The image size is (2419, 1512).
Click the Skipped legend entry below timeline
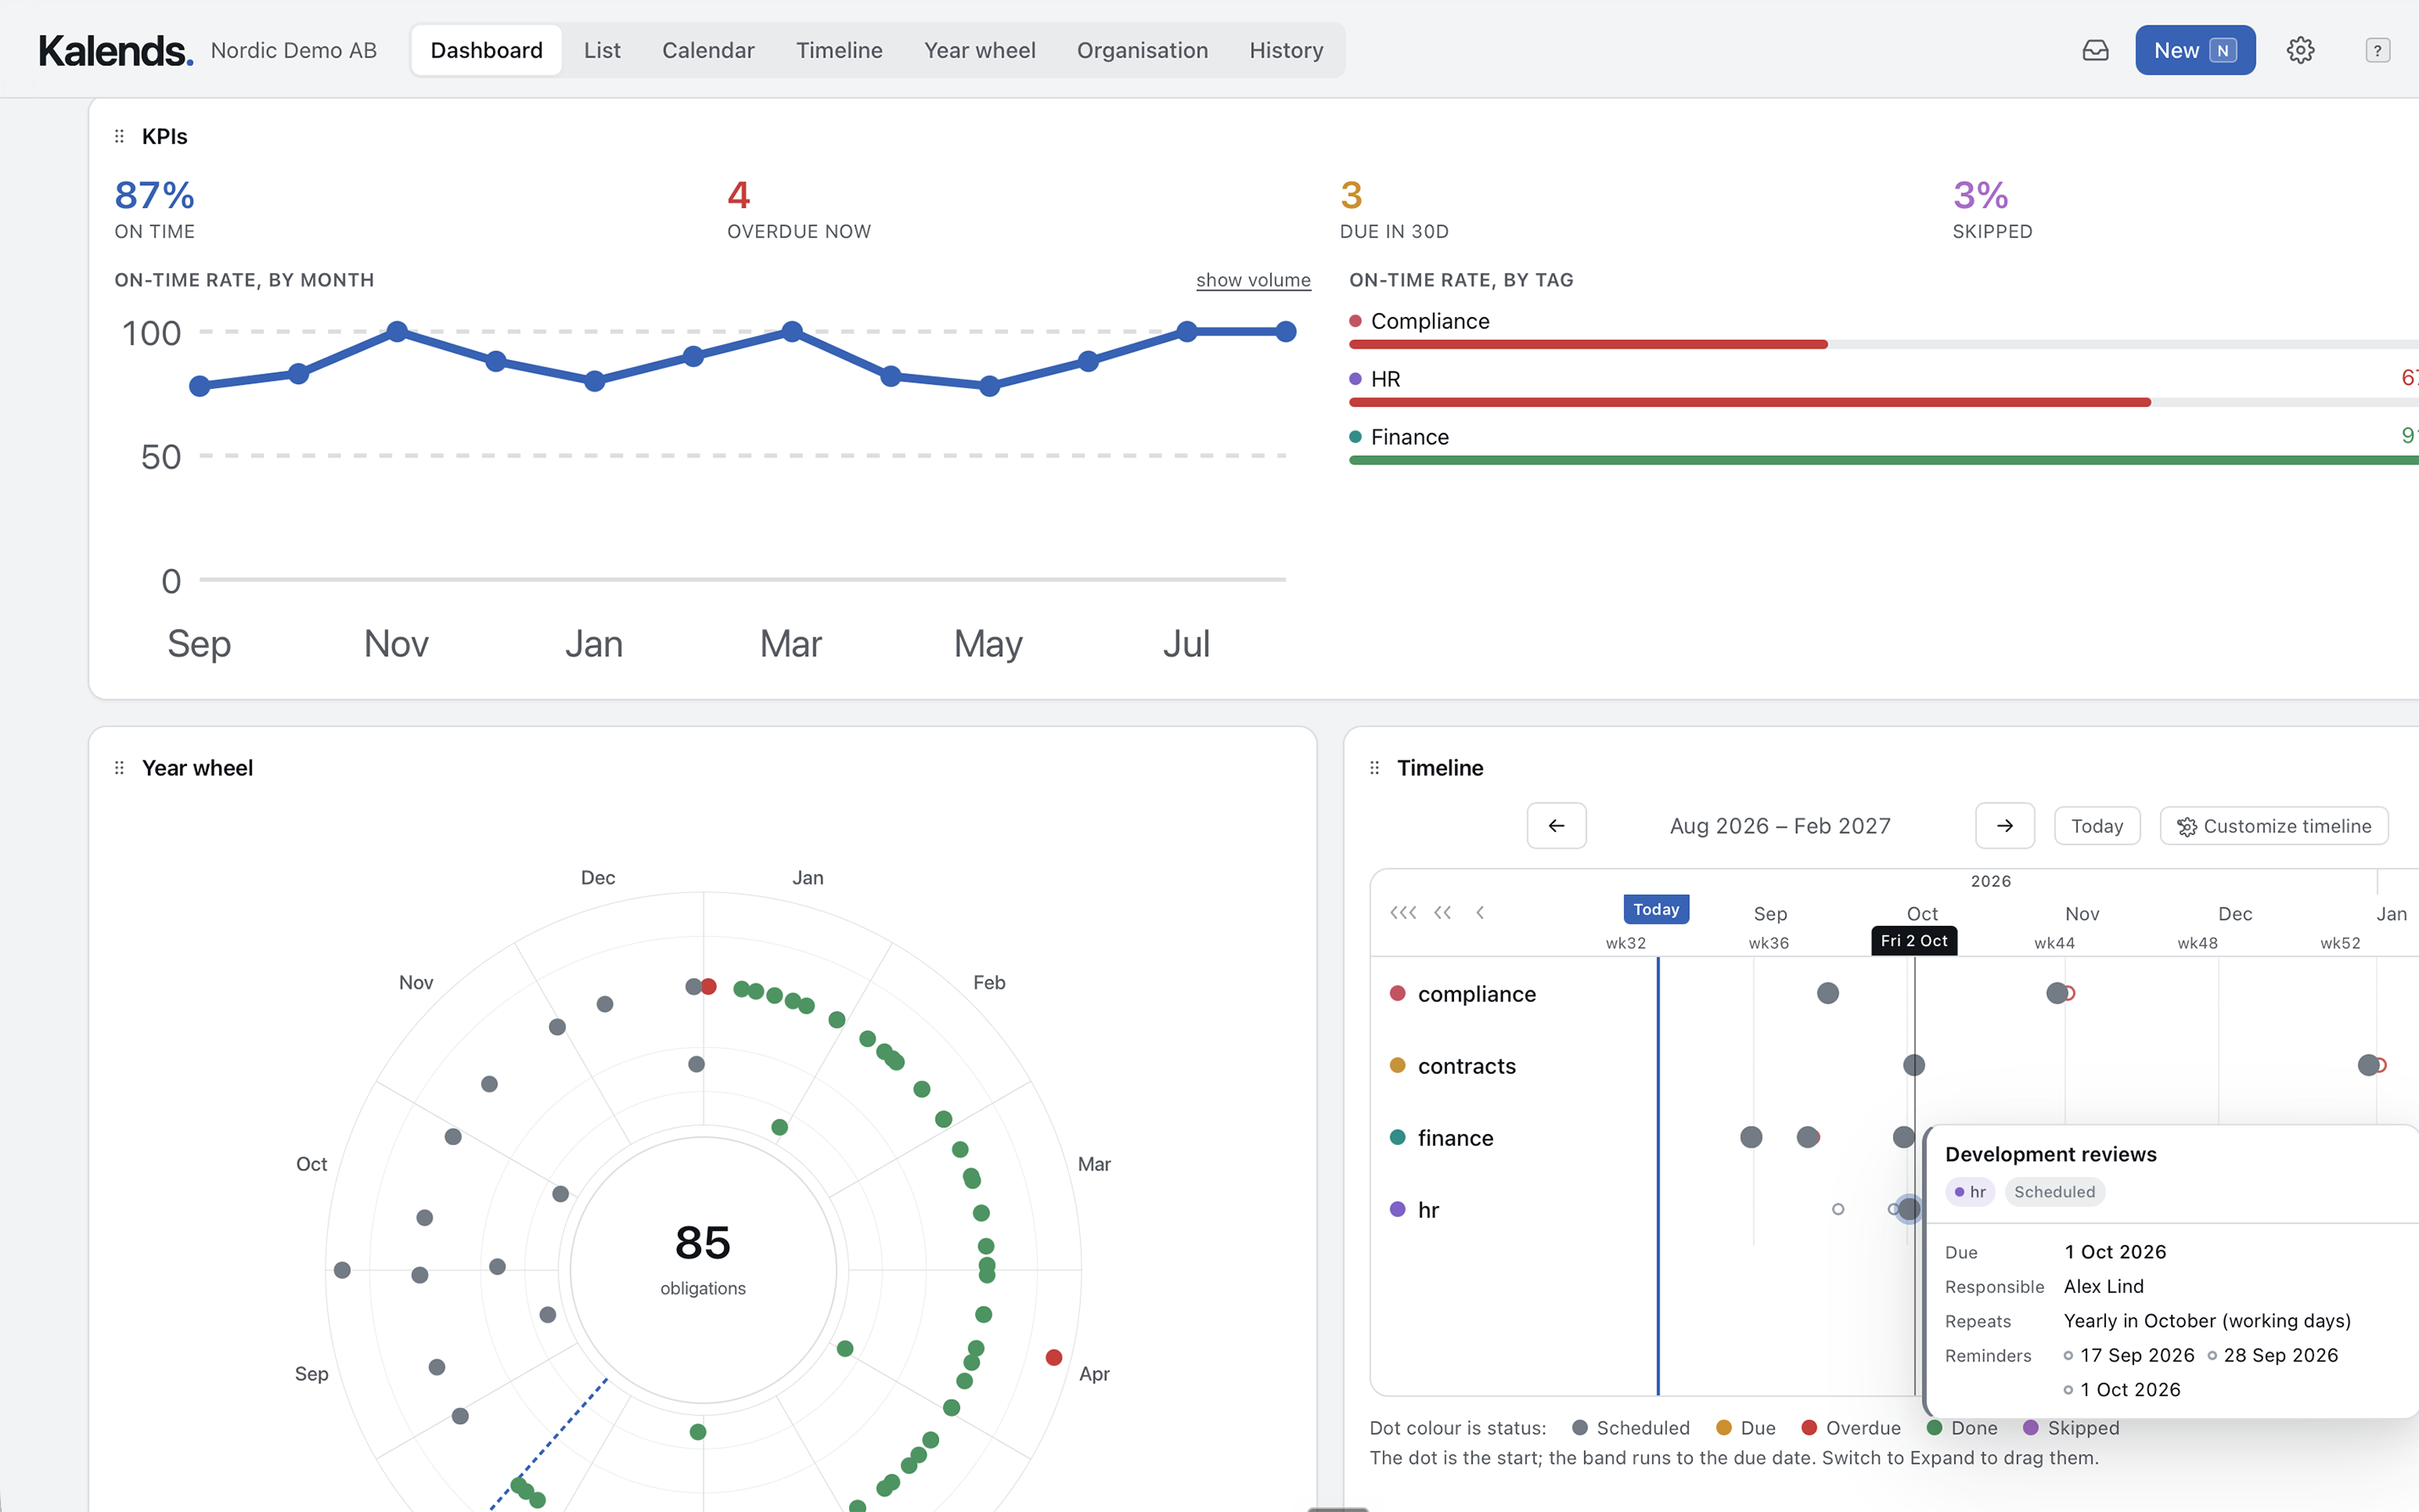click(x=2071, y=1428)
